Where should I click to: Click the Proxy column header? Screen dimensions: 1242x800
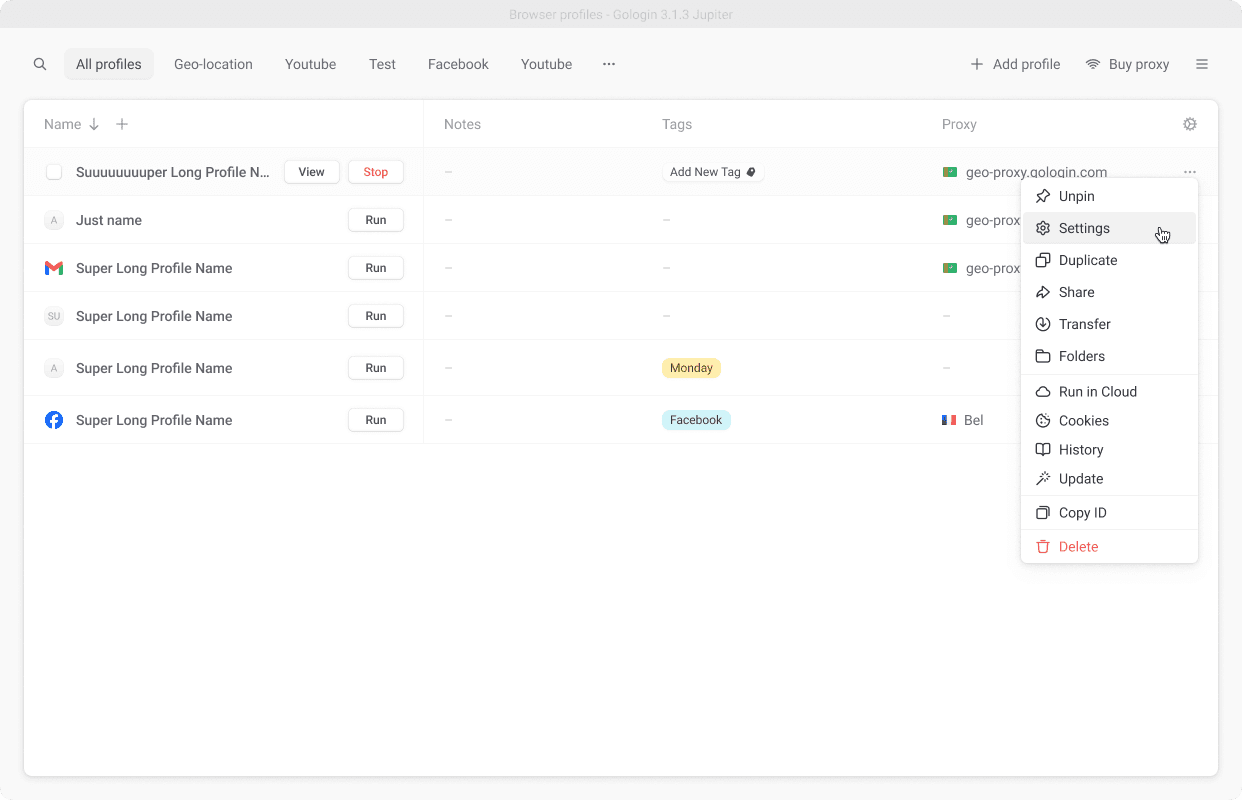pyautogui.click(x=959, y=124)
